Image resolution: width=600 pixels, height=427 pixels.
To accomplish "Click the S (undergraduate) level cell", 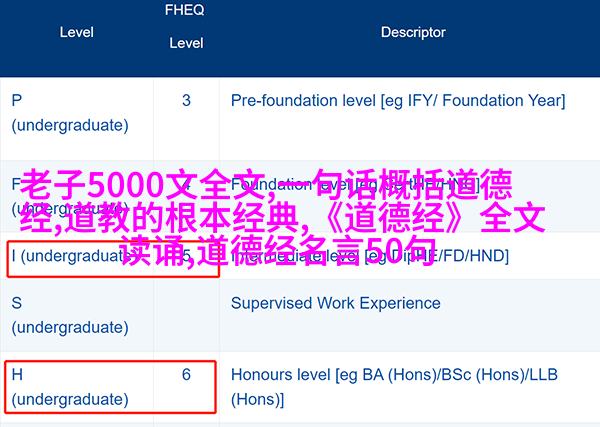I will 70,315.
